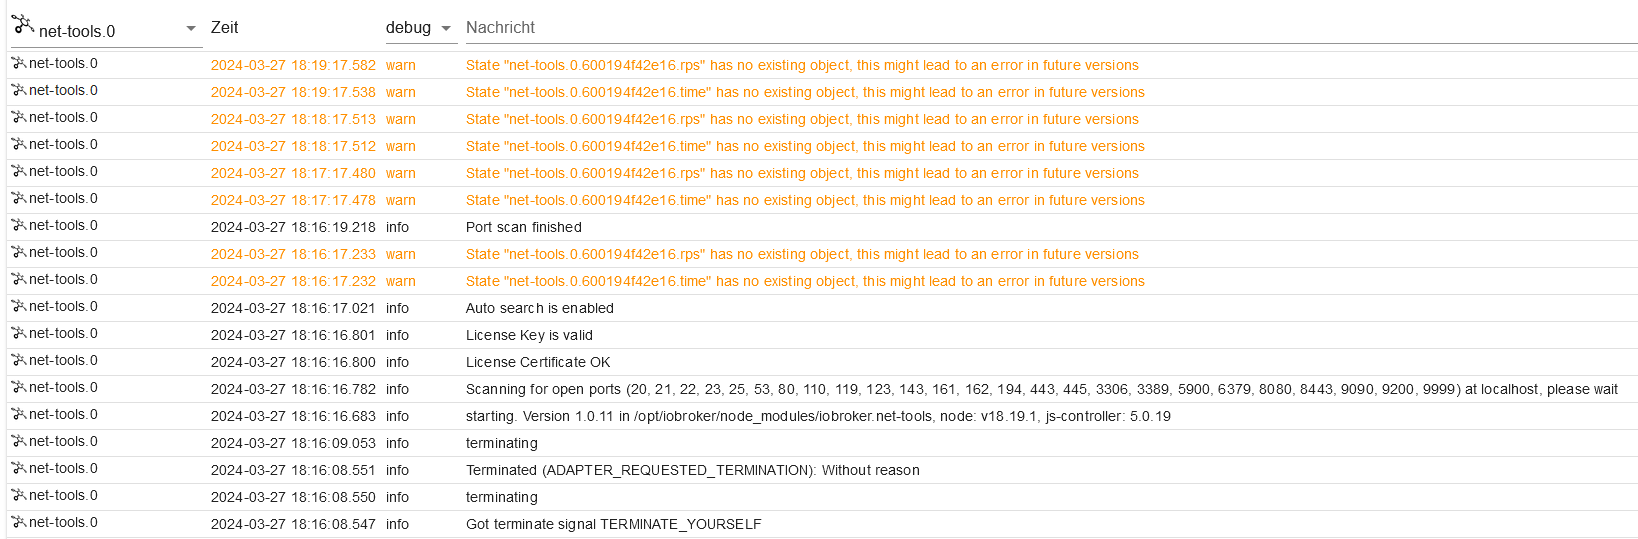Click the time warning message at 18:17:17.478

(805, 200)
